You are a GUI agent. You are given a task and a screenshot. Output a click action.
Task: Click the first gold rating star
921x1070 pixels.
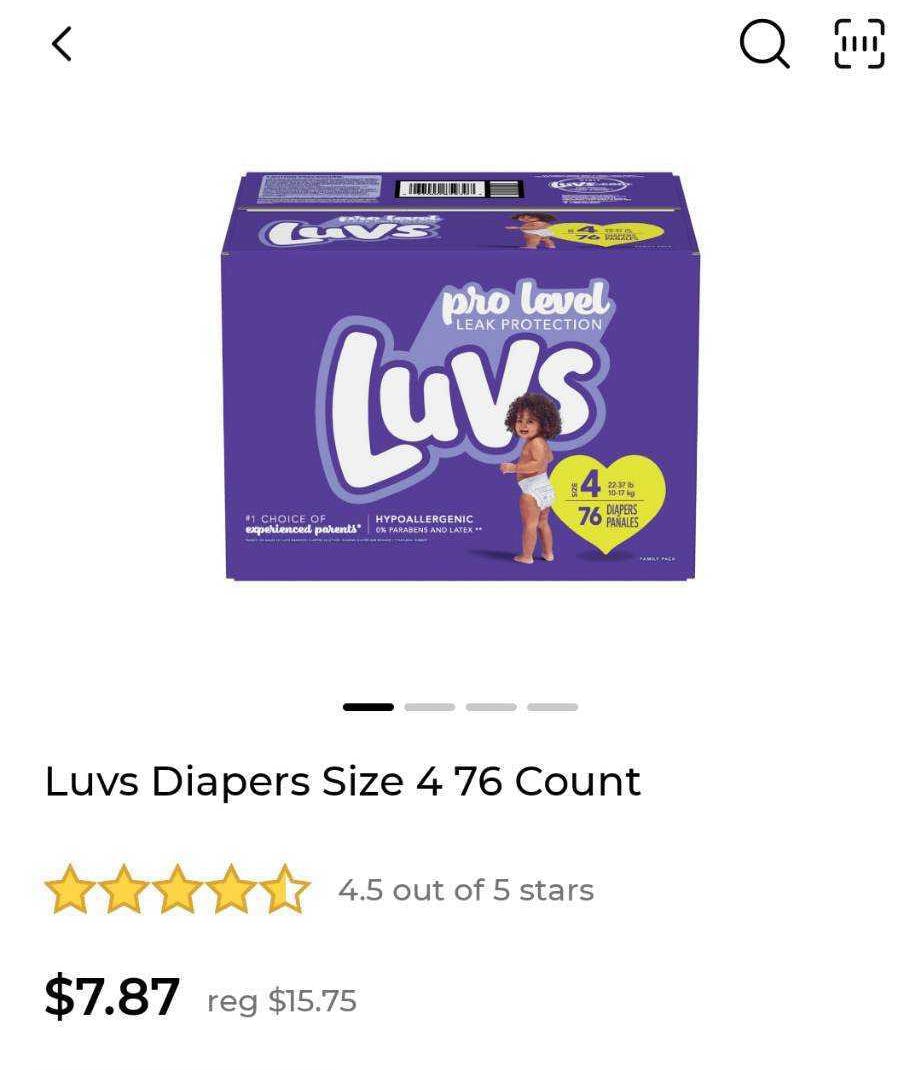(x=68, y=889)
